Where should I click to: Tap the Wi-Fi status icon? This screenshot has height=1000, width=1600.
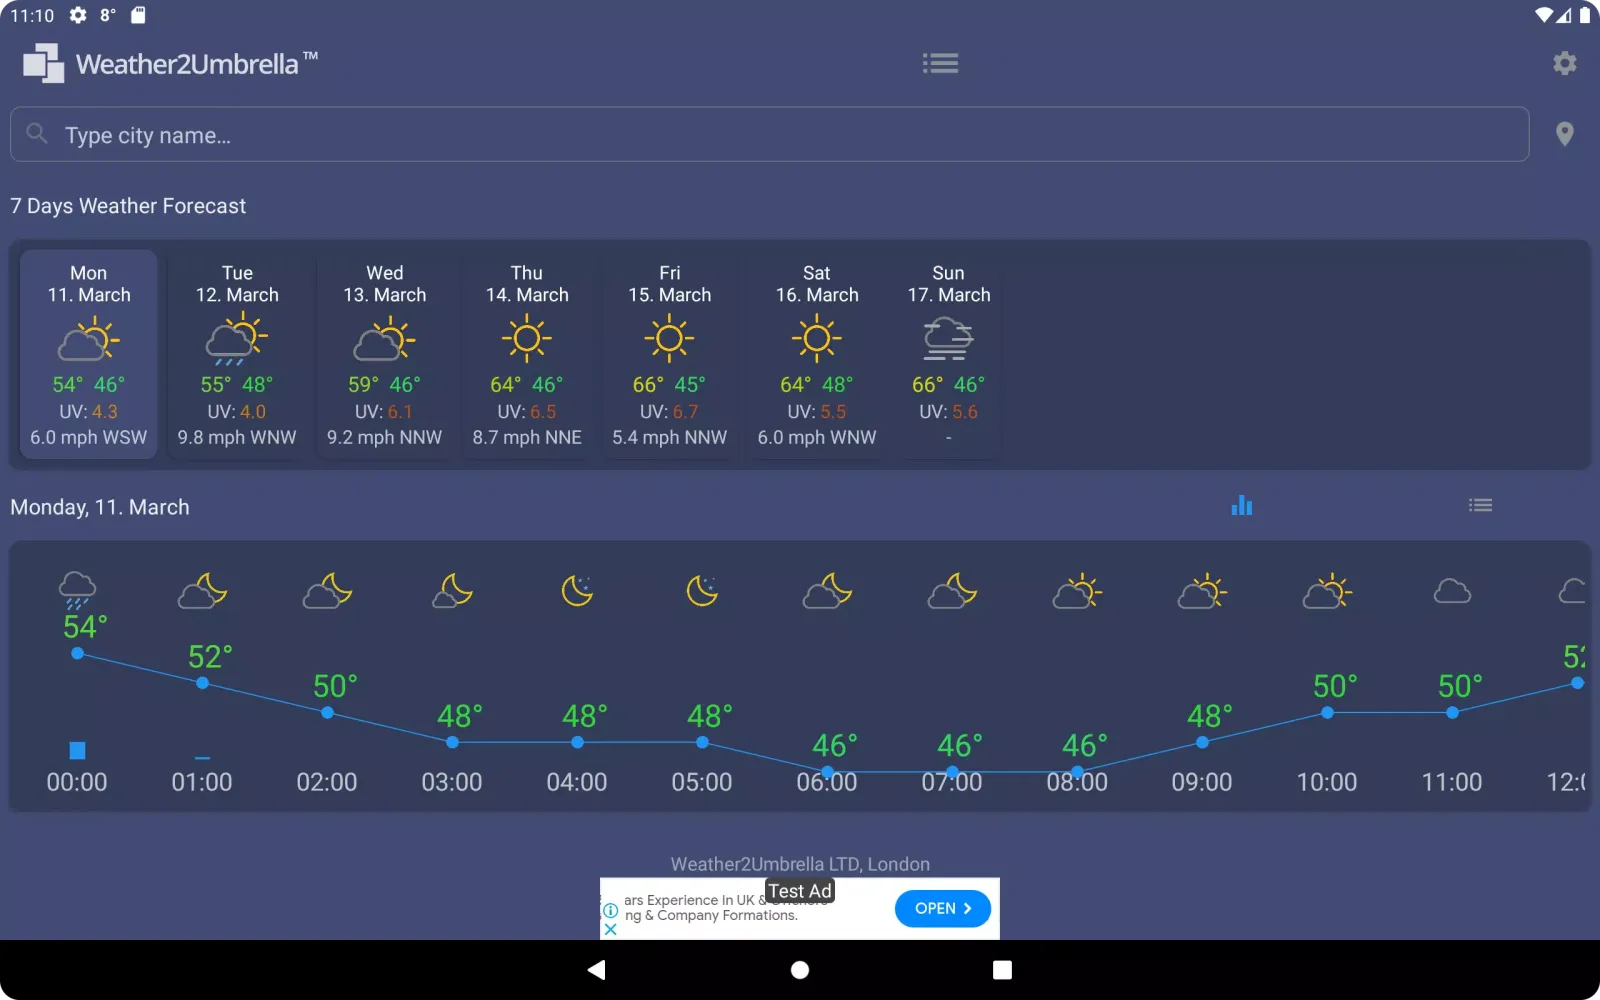click(1544, 15)
